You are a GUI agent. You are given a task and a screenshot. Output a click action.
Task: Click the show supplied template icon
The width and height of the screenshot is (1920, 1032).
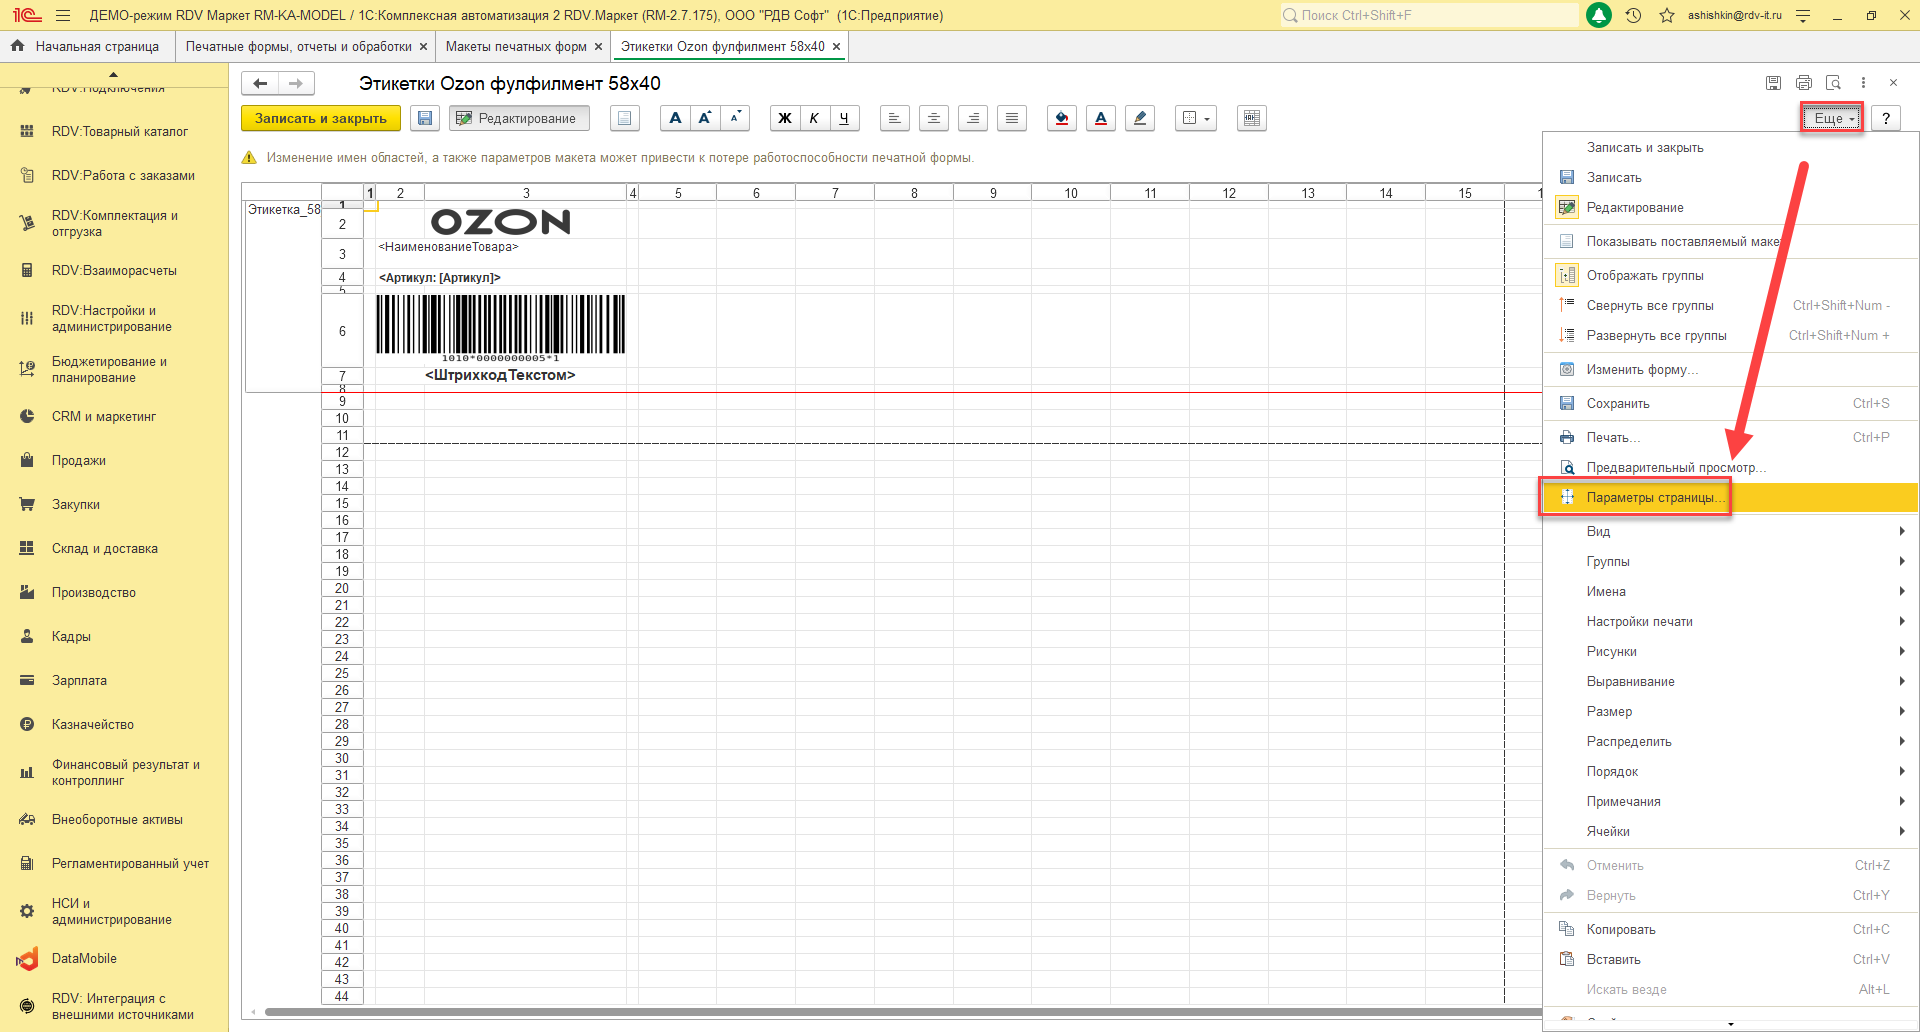tap(625, 118)
